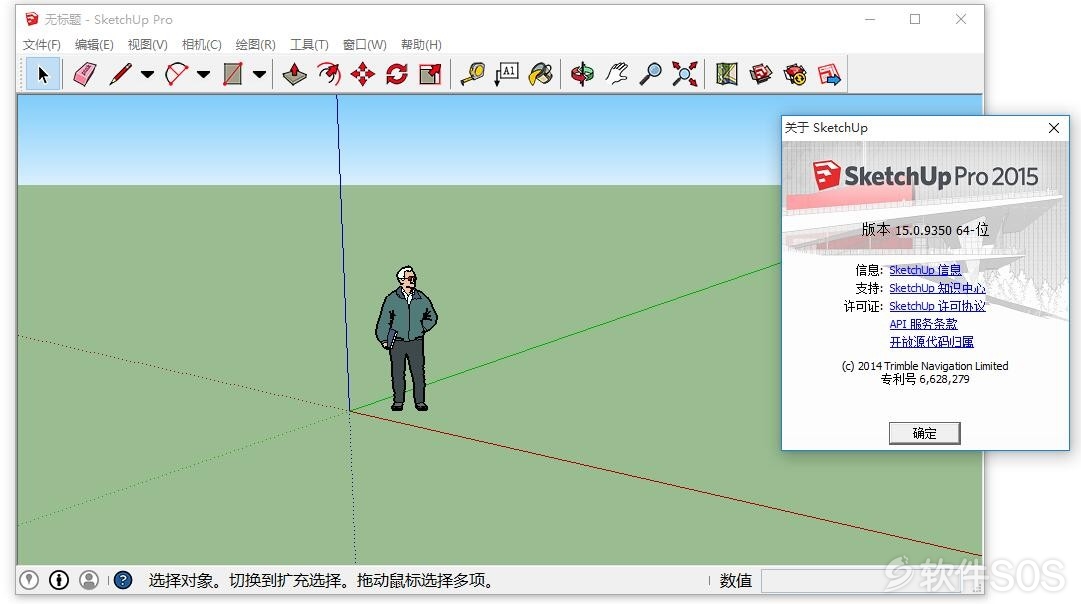
Task: Activate the Pan hand tool
Action: (x=617, y=74)
